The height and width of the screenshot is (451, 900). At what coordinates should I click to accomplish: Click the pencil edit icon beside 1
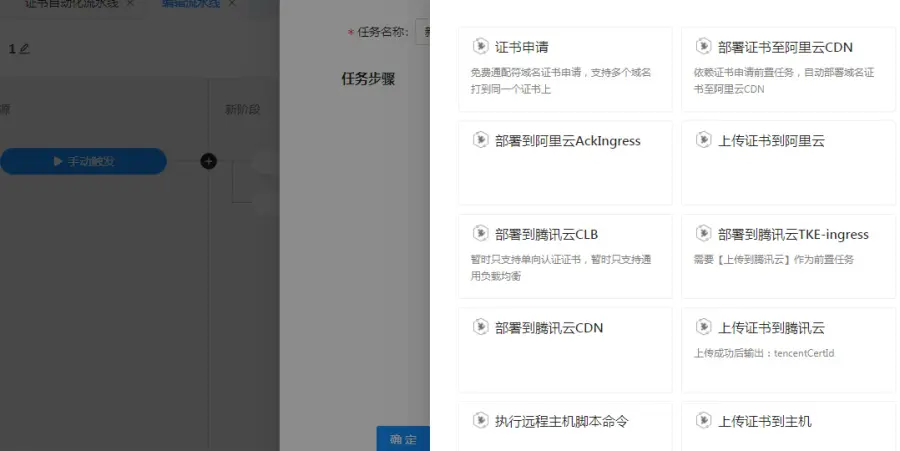[24, 49]
